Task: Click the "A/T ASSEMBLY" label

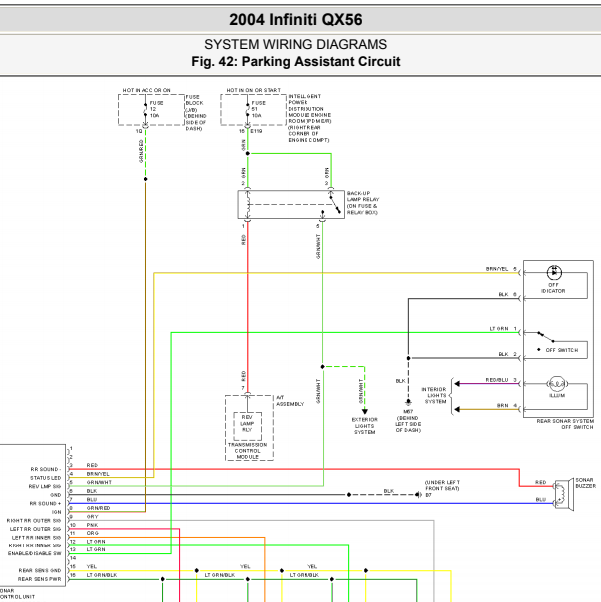Action: click(x=290, y=401)
